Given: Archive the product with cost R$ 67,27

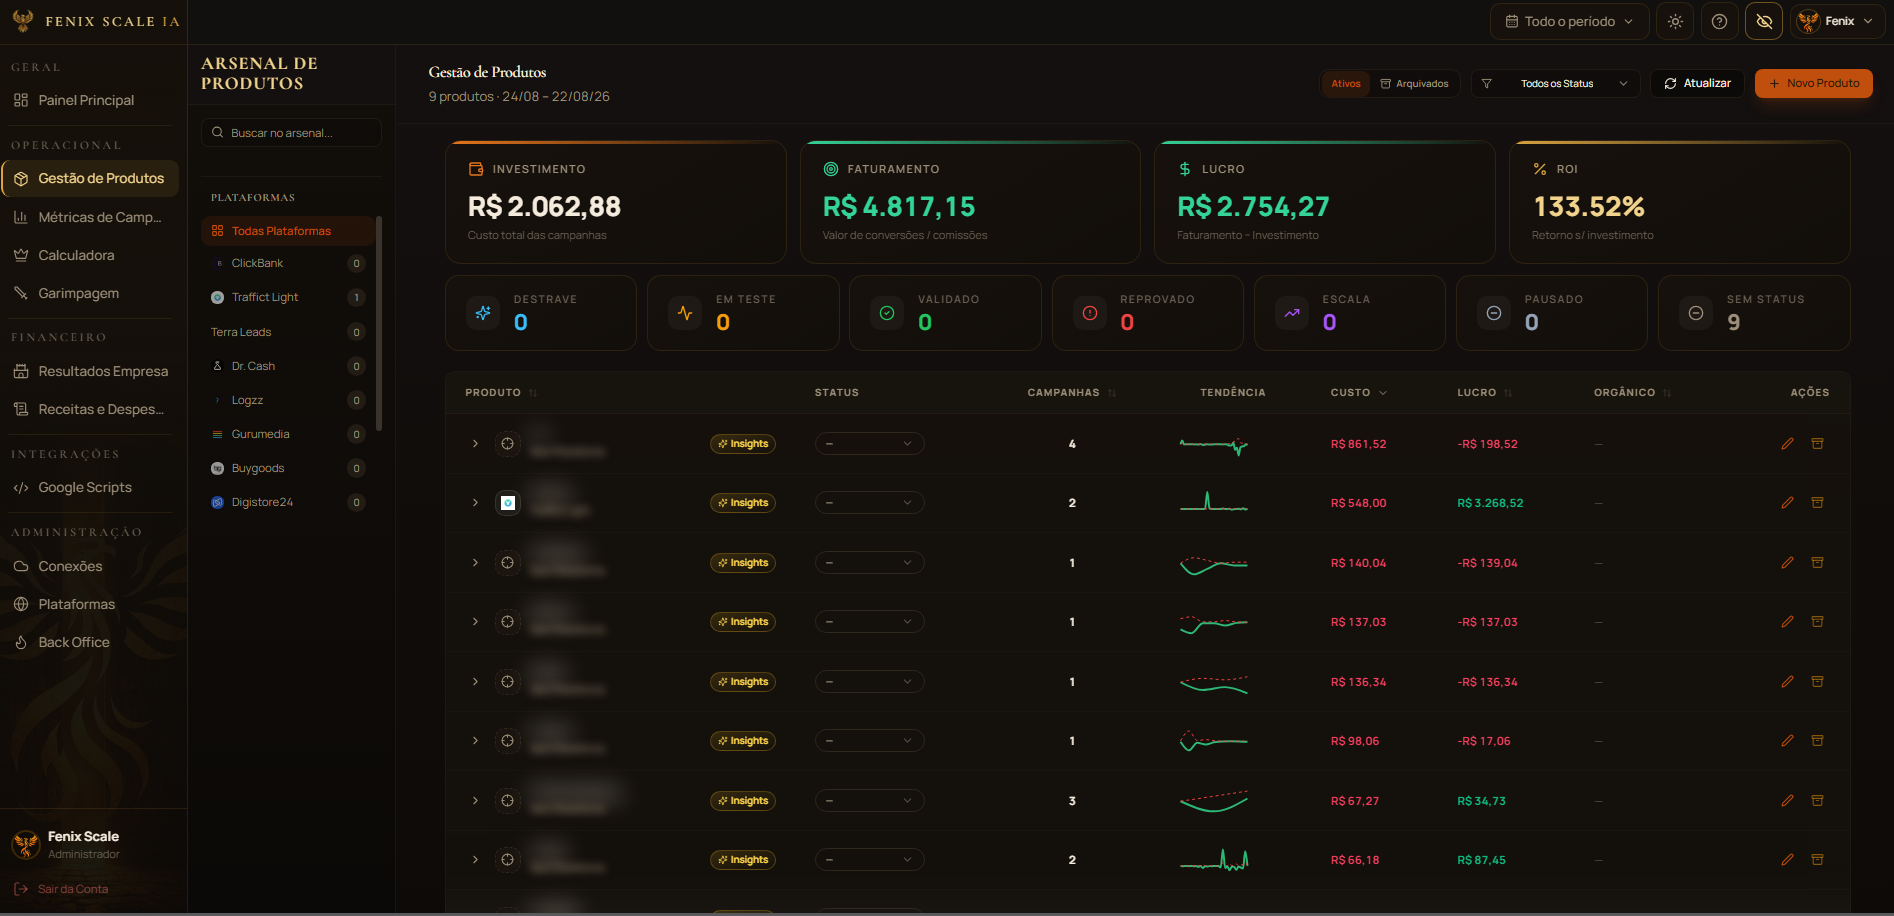Looking at the screenshot, I should 1817,801.
